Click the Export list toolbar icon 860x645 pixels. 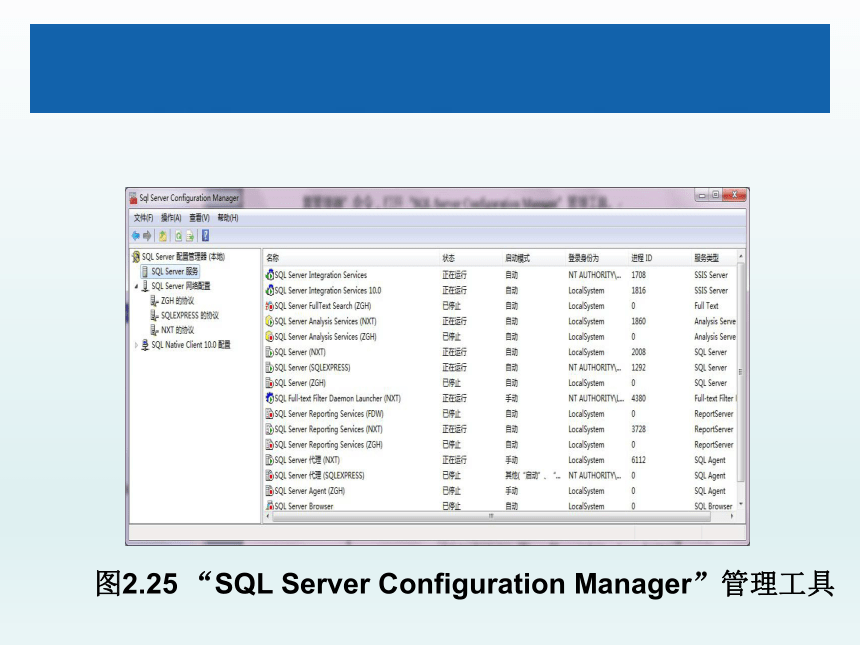point(190,236)
